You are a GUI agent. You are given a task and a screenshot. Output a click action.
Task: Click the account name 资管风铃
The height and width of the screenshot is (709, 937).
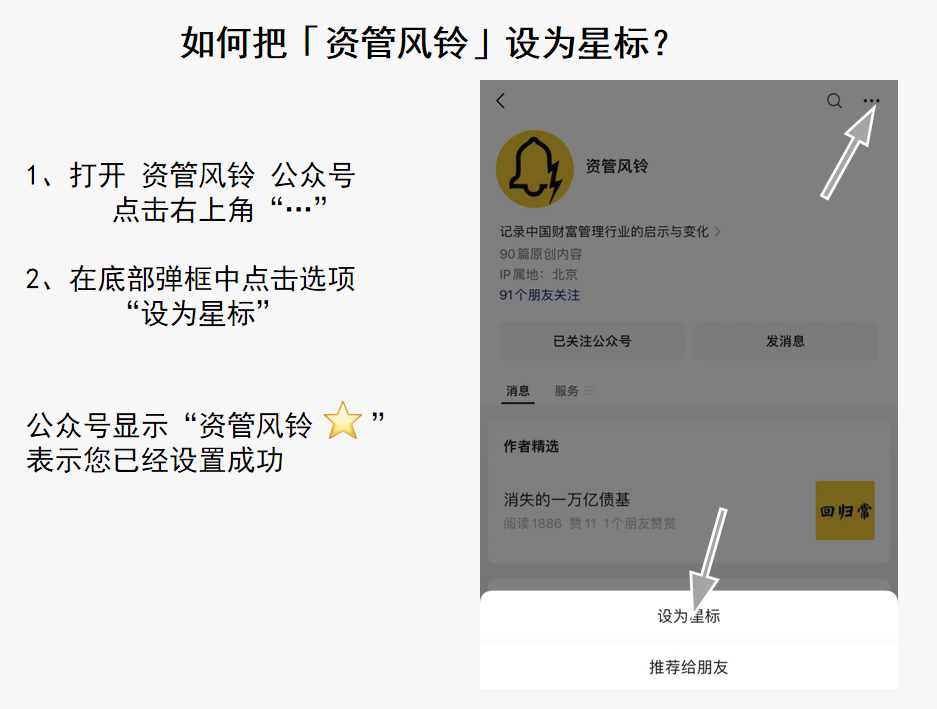(617, 166)
